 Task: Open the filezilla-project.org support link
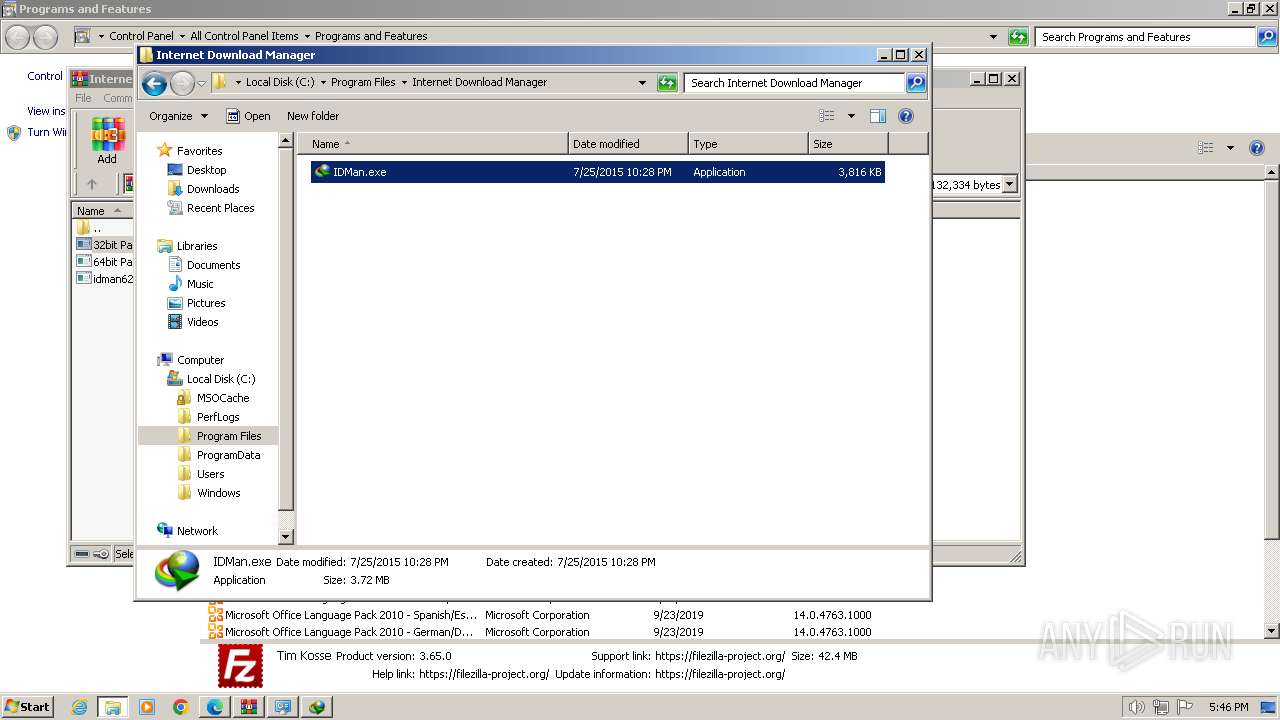(x=720, y=656)
